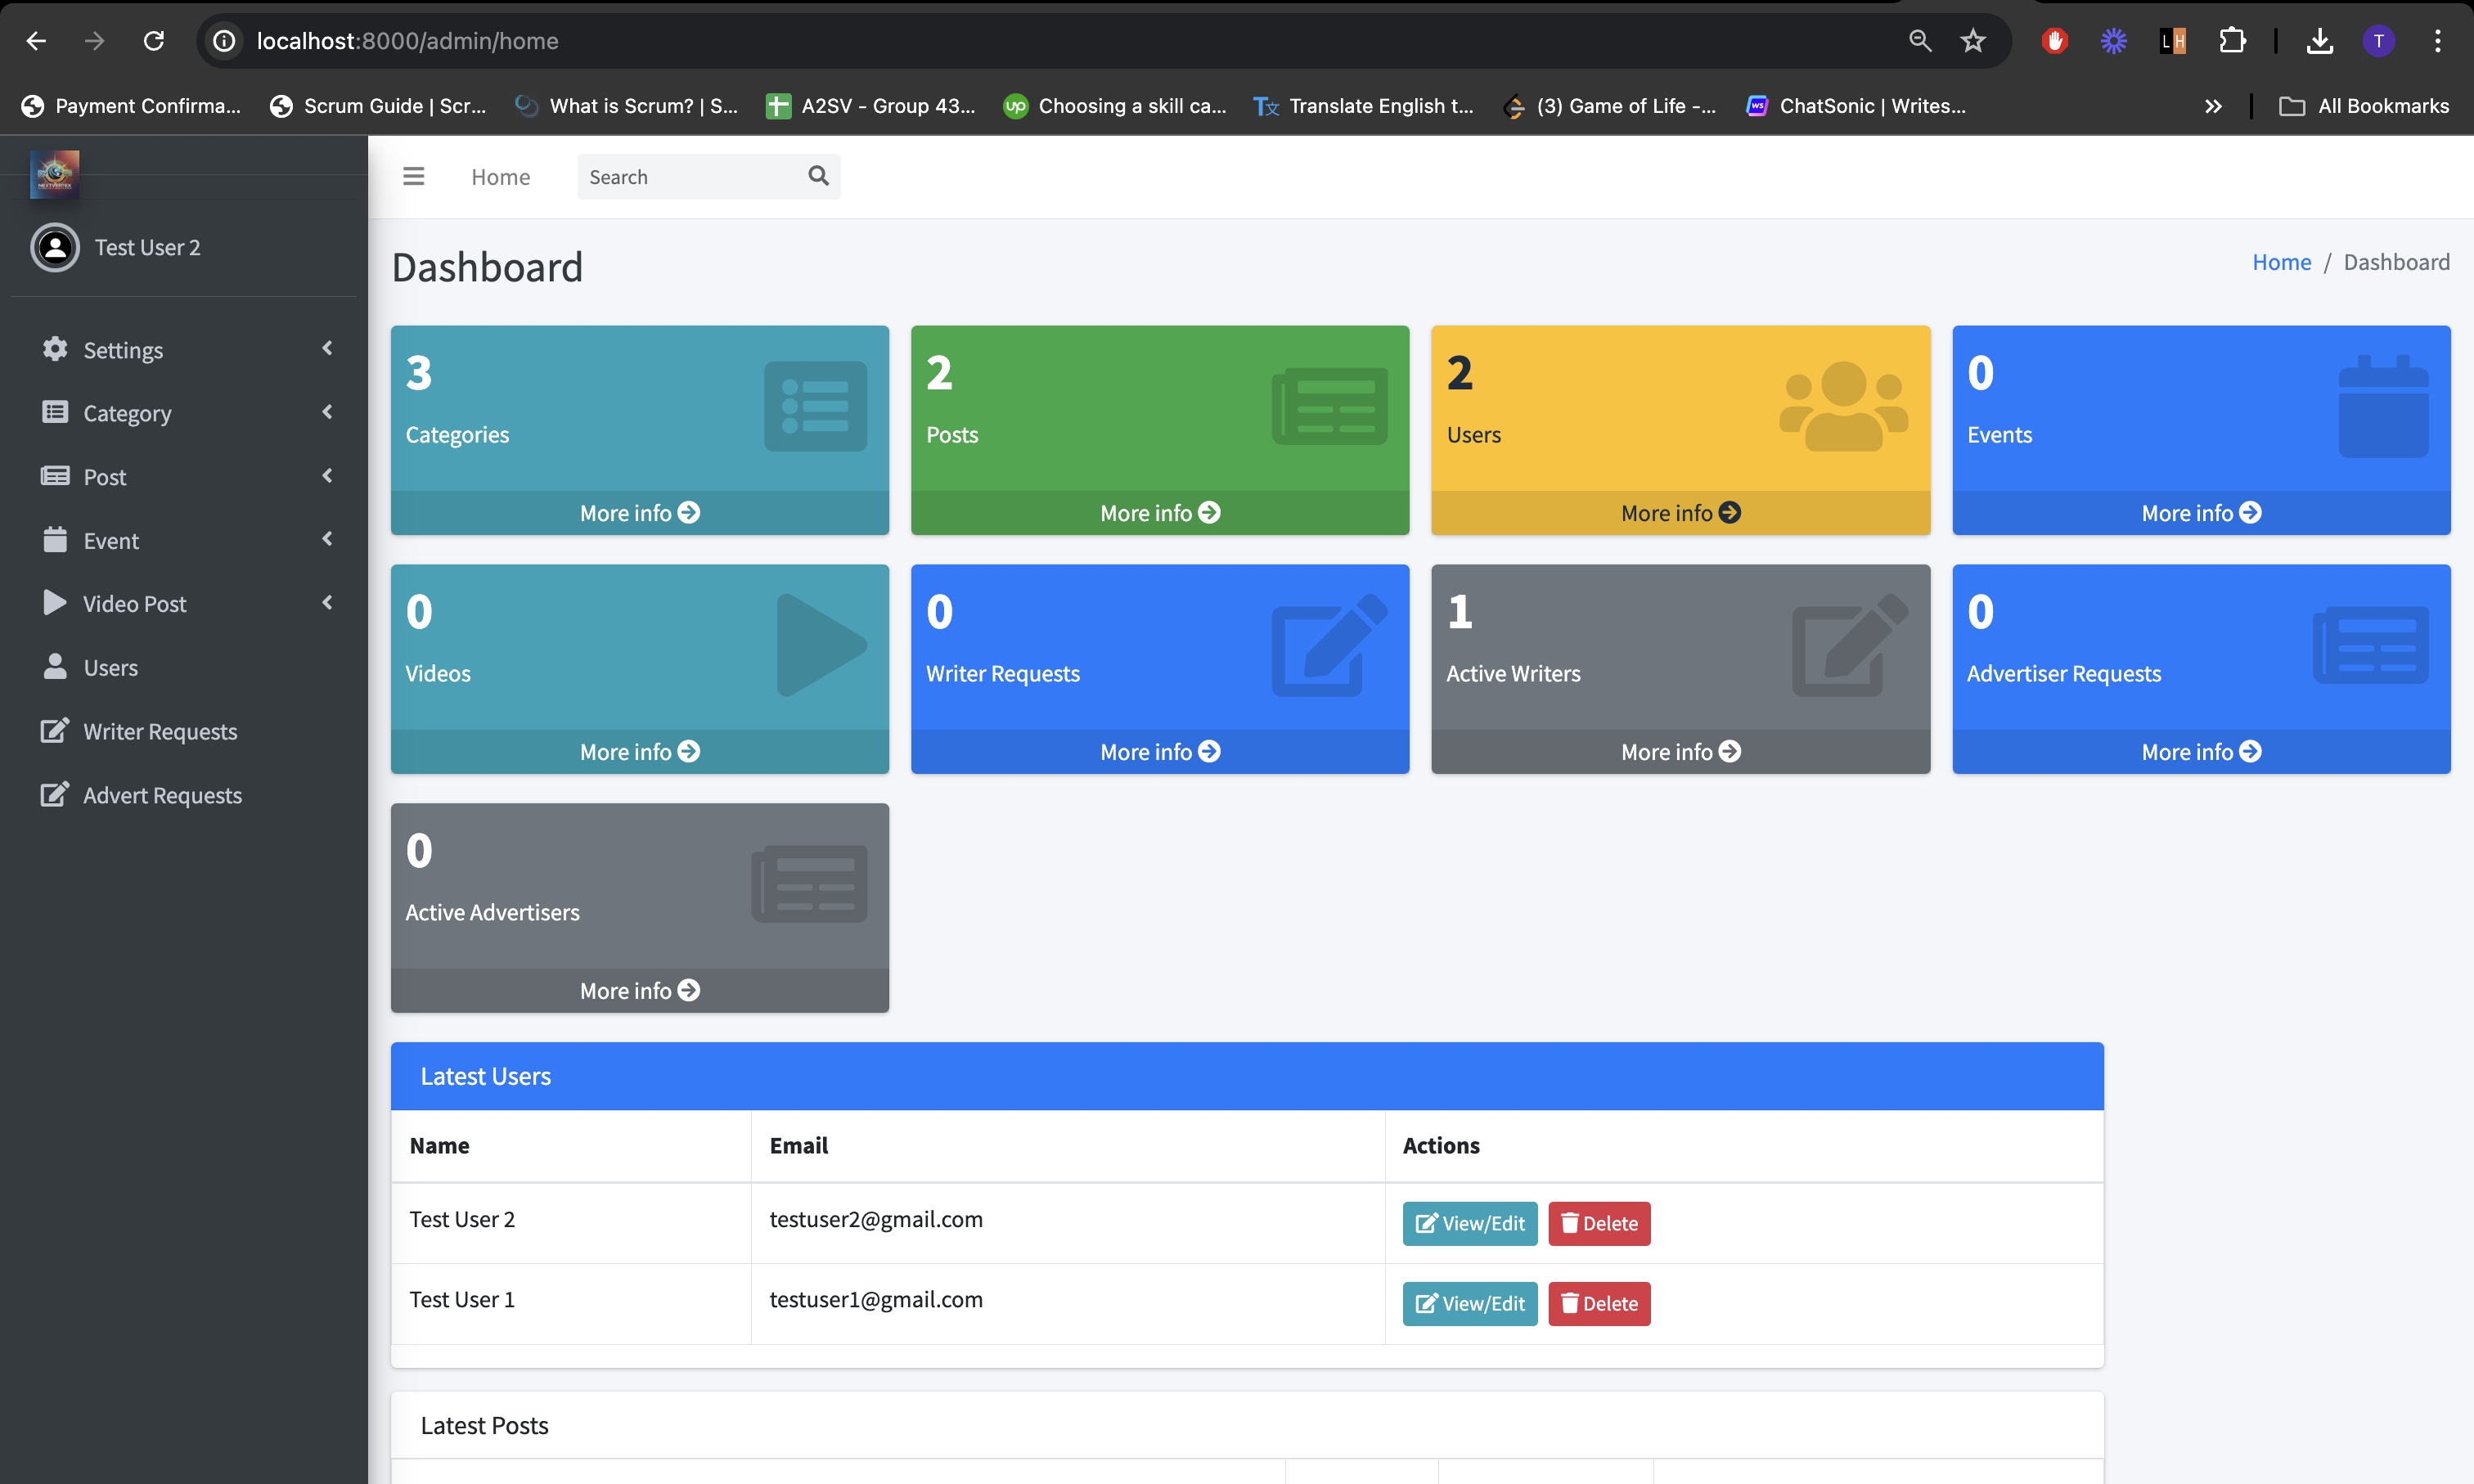Viewport: 2474px width, 1484px height.
Task: Click the browser address bar URL
Action: click(x=407, y=41)
